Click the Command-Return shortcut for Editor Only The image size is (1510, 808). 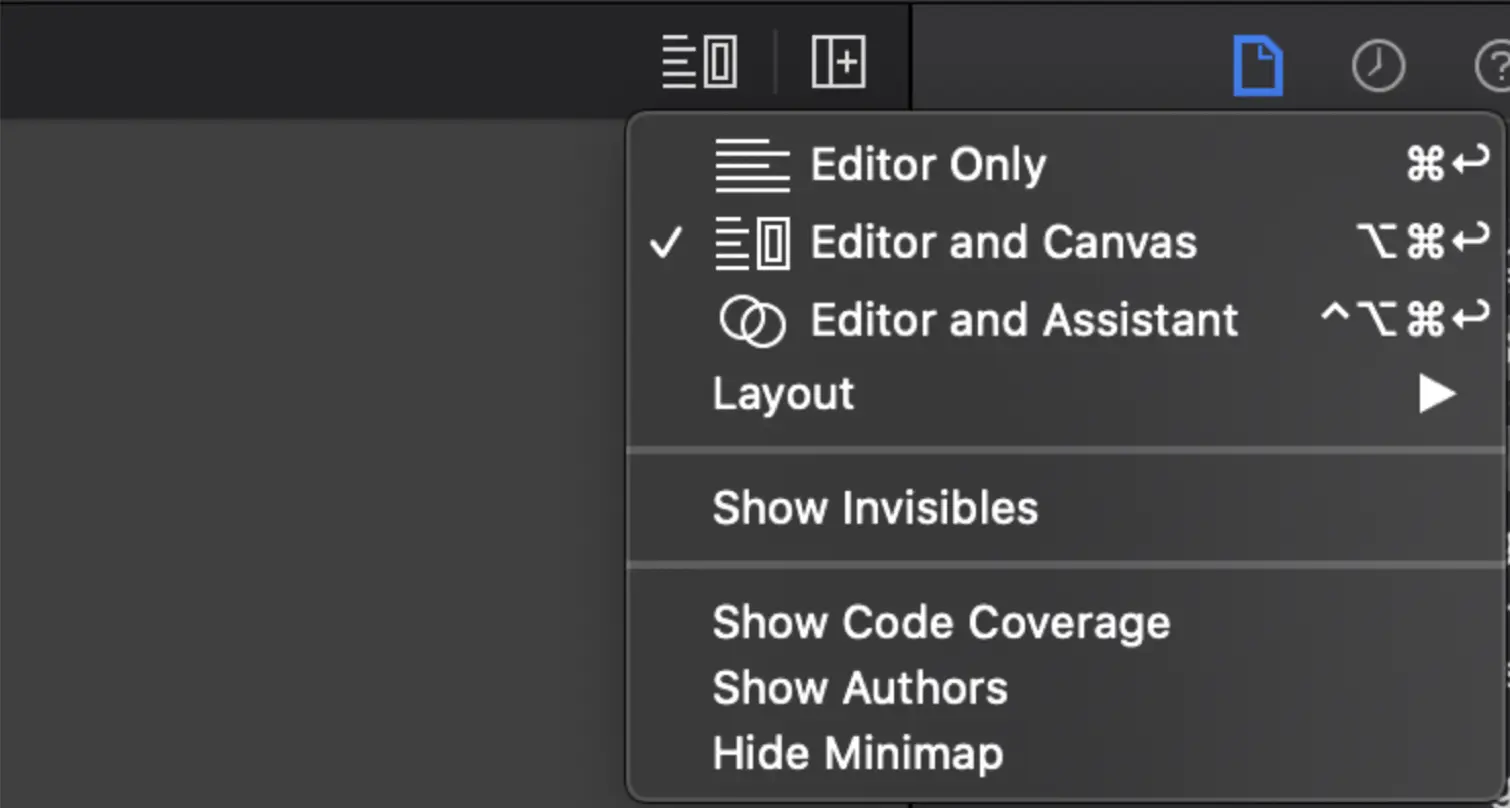[x=1447, y=164]
